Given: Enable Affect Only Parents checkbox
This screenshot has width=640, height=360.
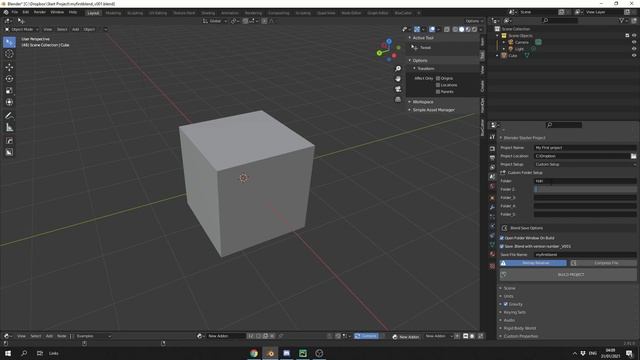Looking at the screenshot, I should pyautogui.click(x=438, y=92).
